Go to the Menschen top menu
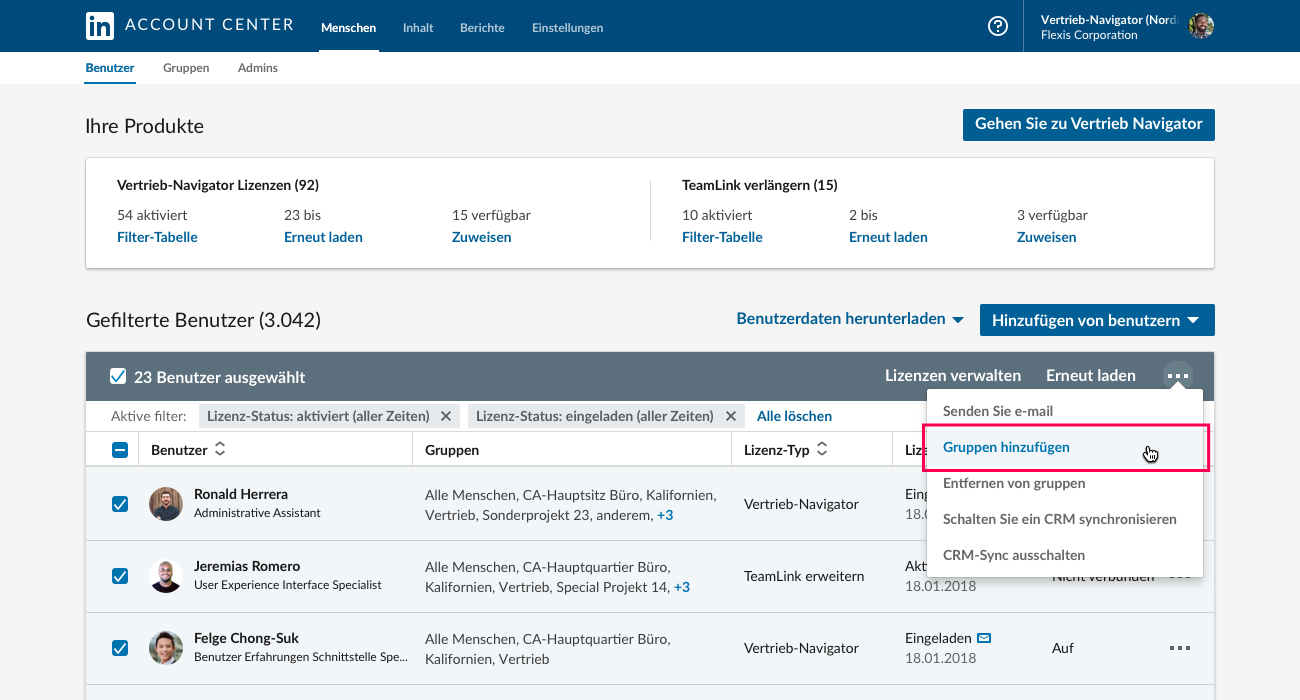Viewport: 1300px width, 700px height. pos(348,28)
